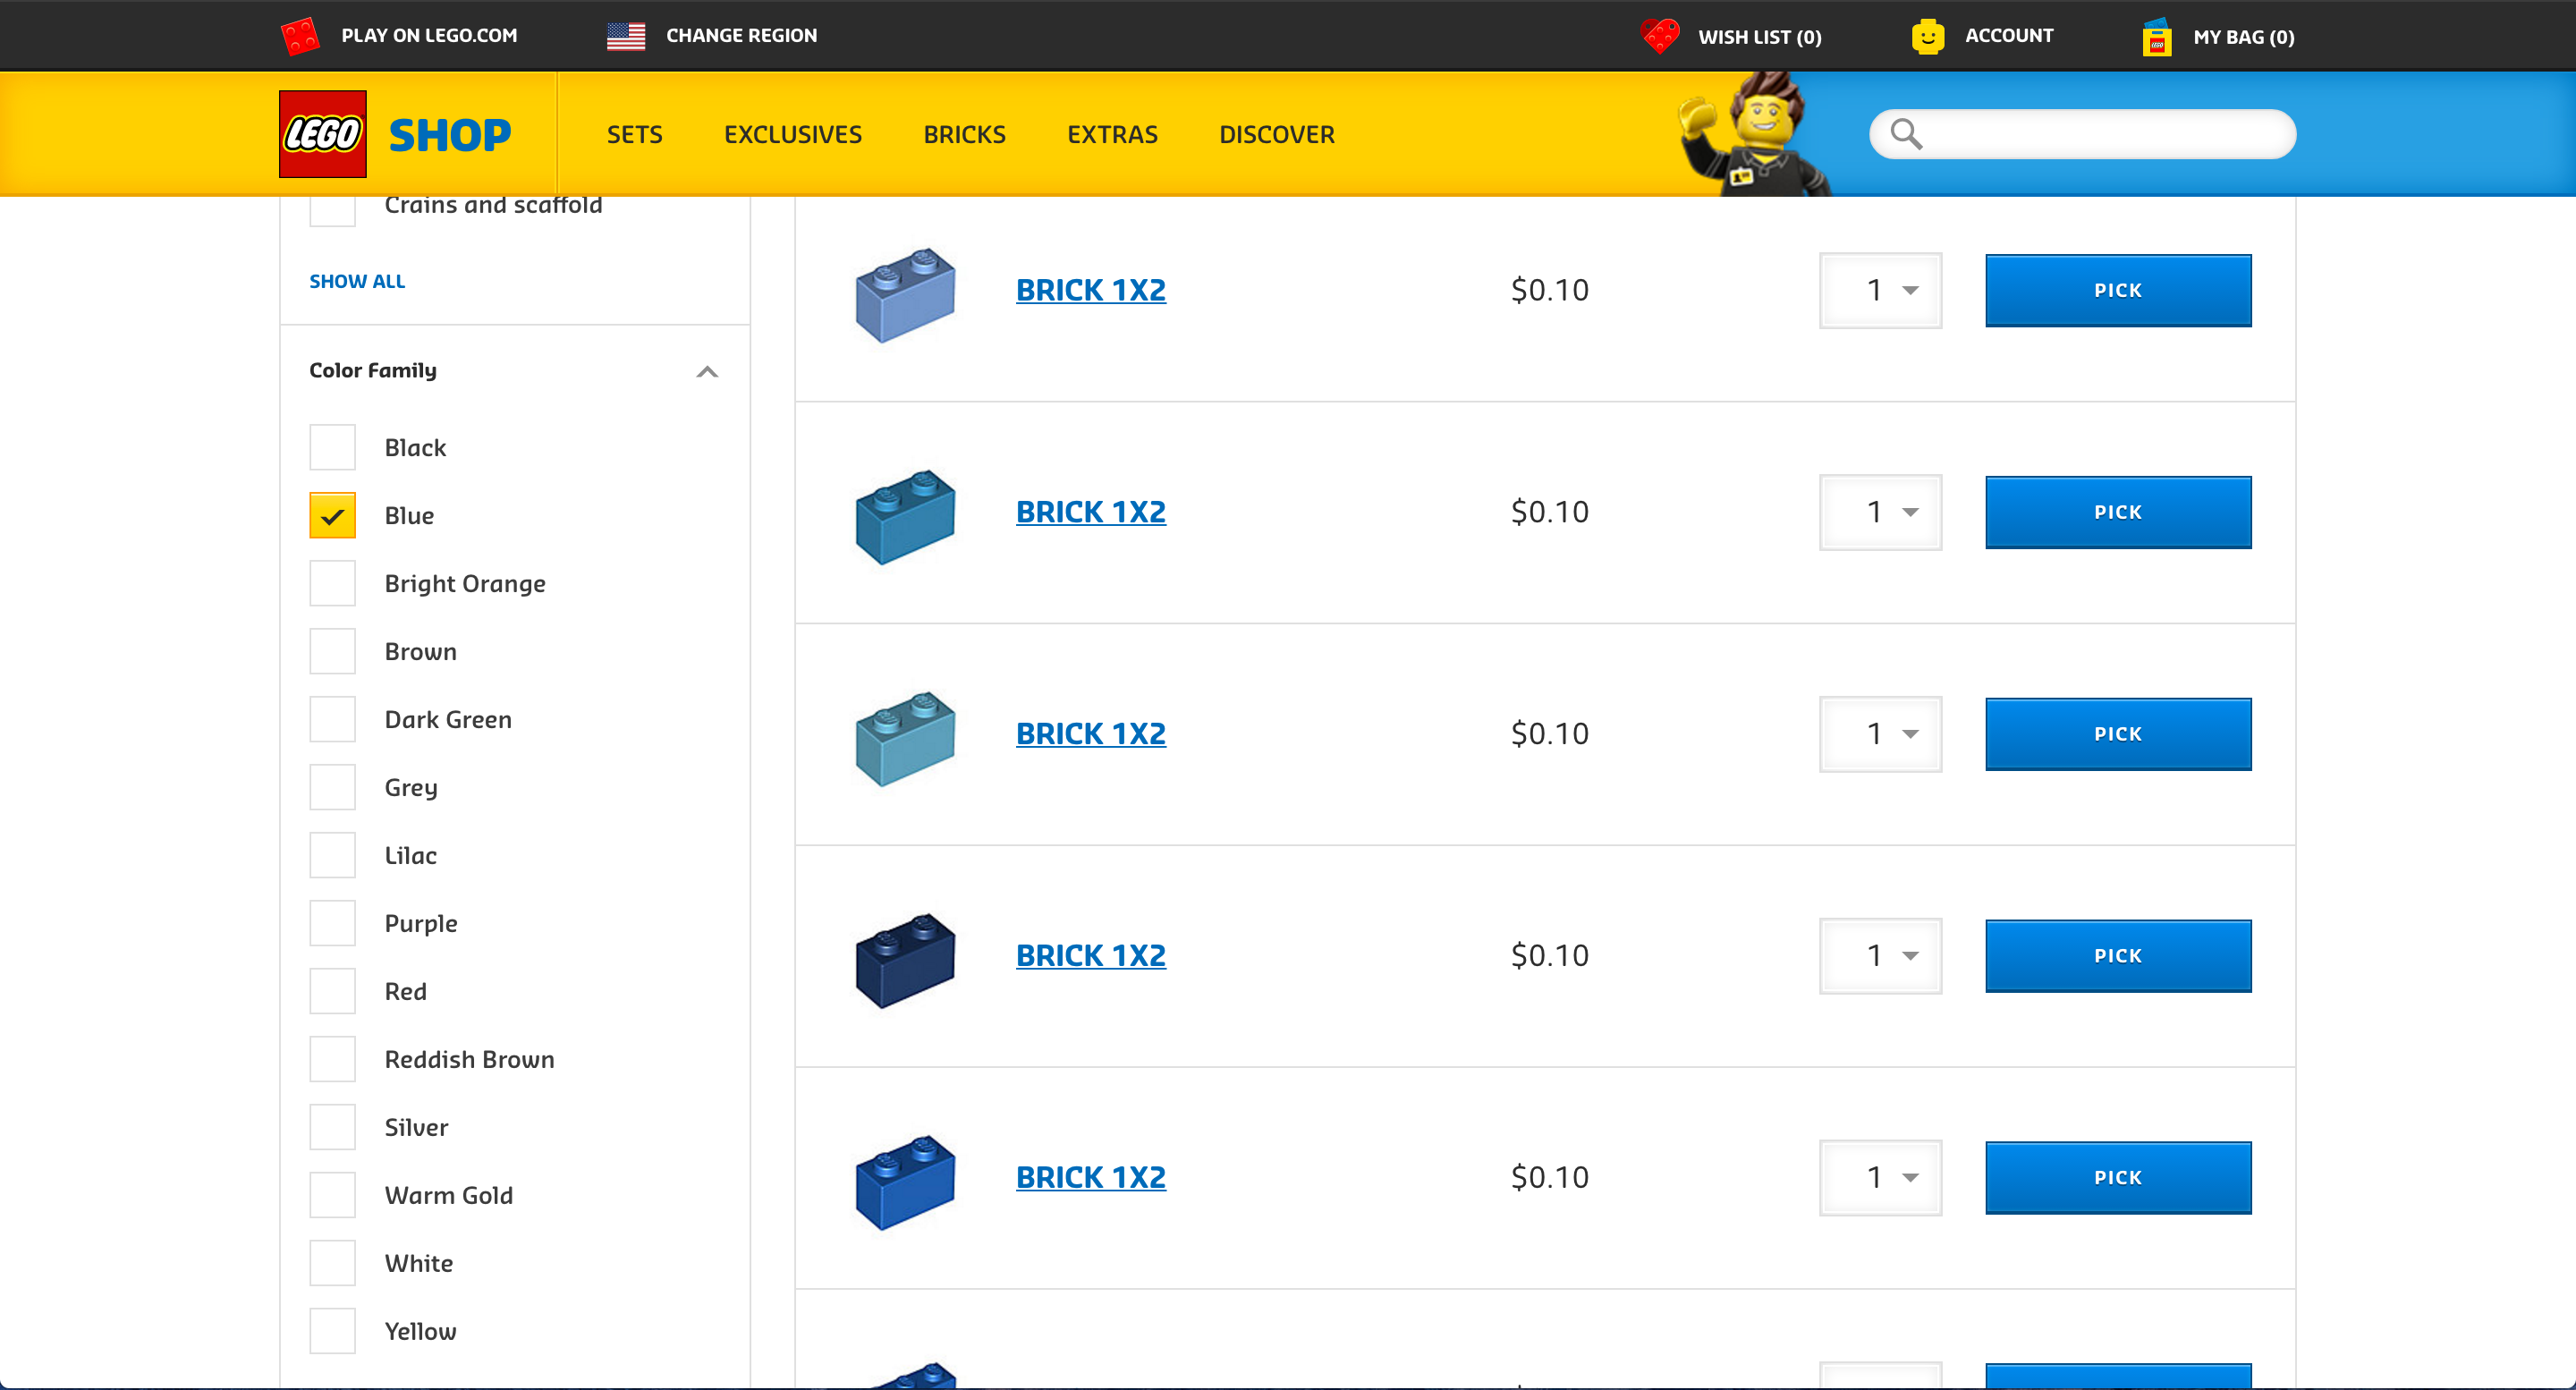Viewport: 2576px width, 1390px height.
Task: Open the medium blue BRICK 1X2 title link
Action: pyautogui.click(x=1091, y=290)
